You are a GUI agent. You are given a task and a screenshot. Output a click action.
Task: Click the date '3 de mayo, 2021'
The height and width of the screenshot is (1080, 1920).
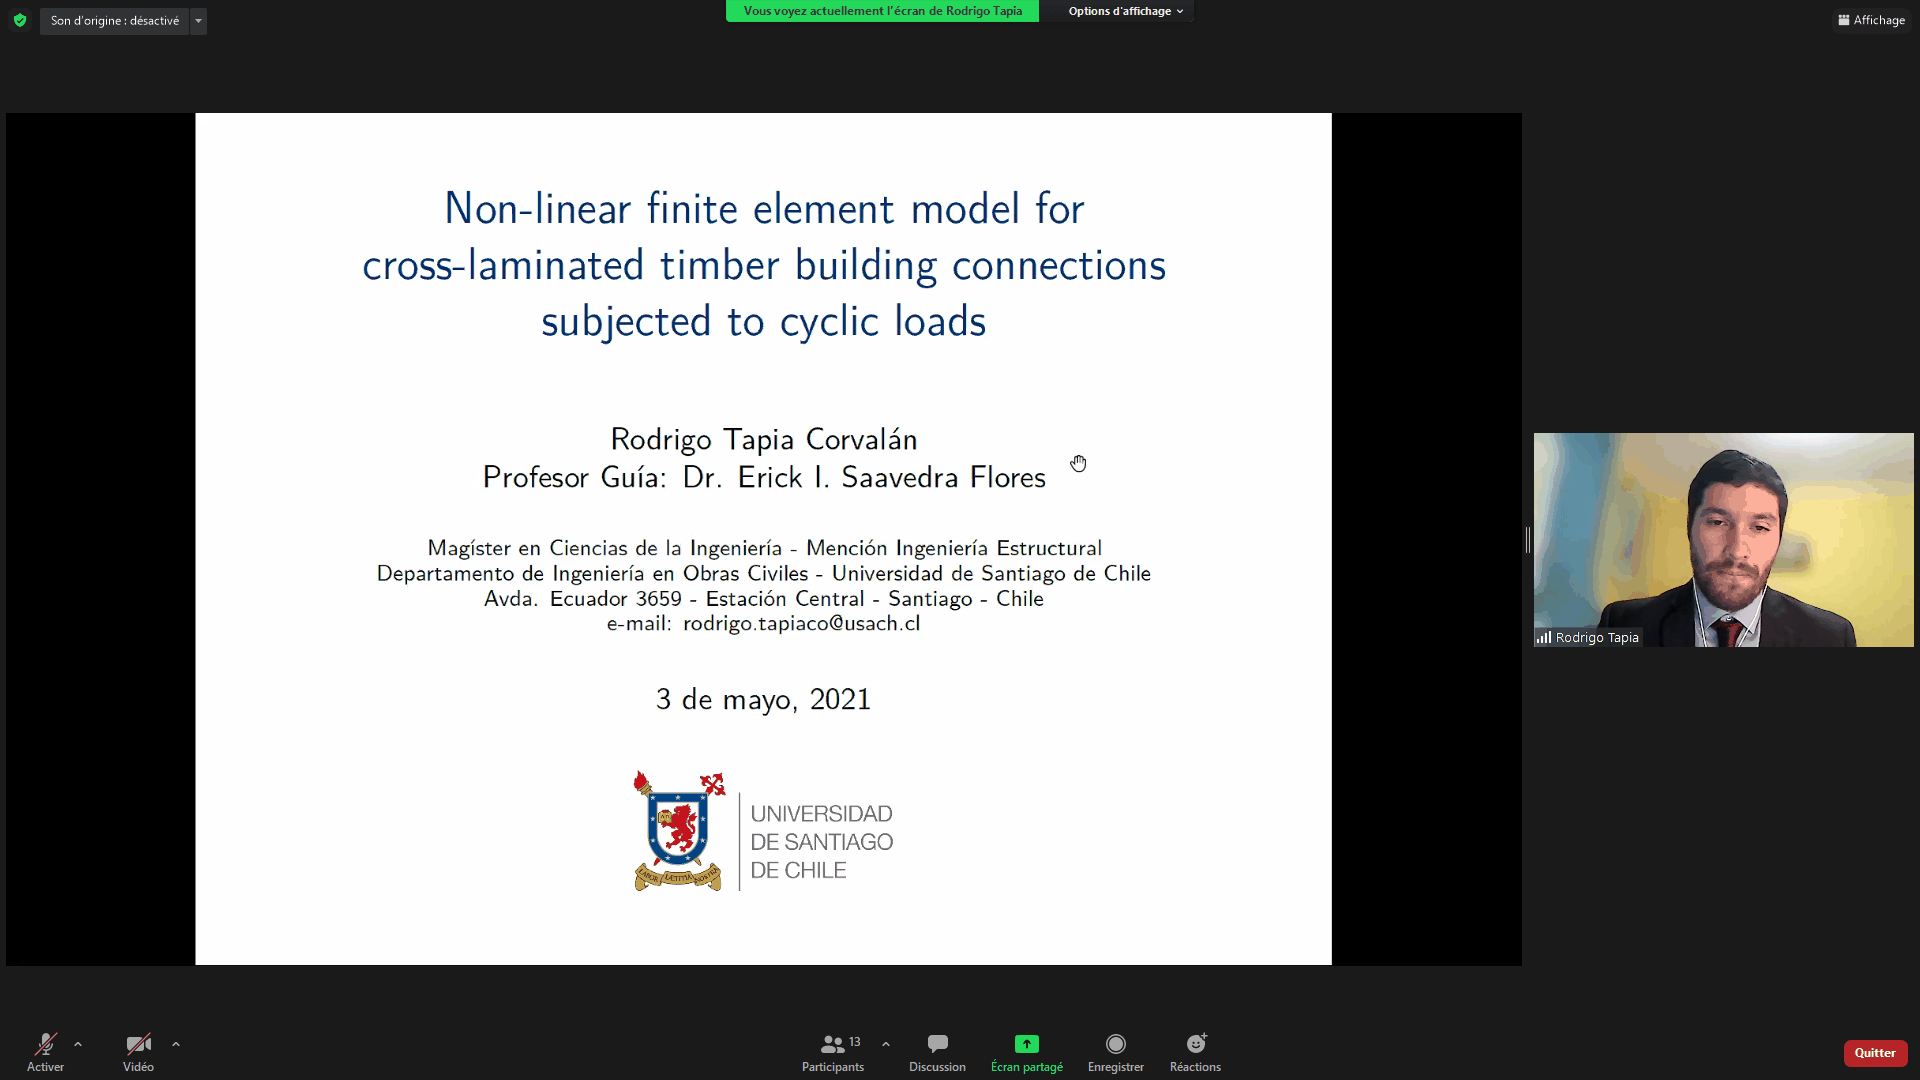point(763,700)
